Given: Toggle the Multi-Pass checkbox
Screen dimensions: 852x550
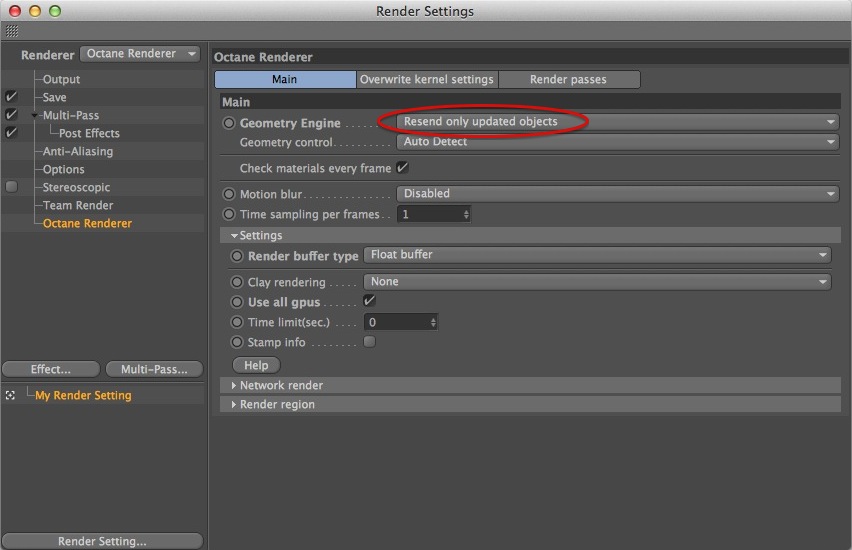Looking at the screenshot, I should (x=11, y=115).
